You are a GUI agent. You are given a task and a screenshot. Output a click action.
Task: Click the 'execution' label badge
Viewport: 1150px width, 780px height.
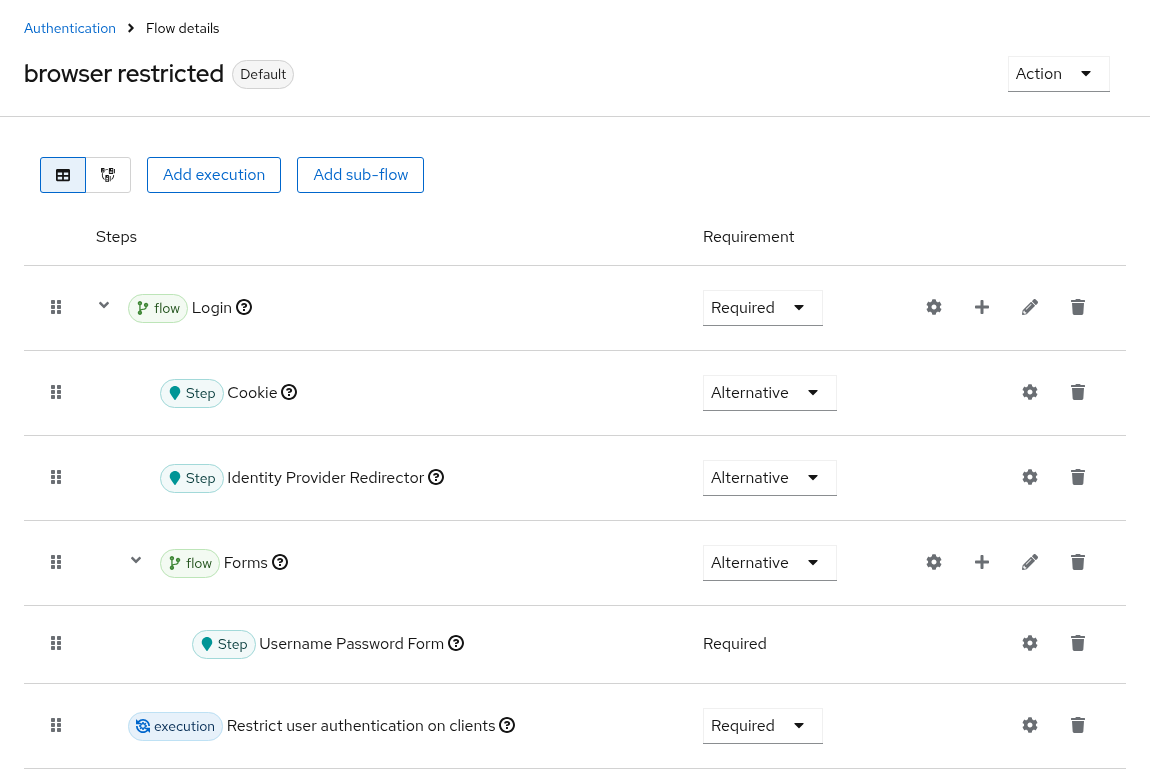[175, 726]
